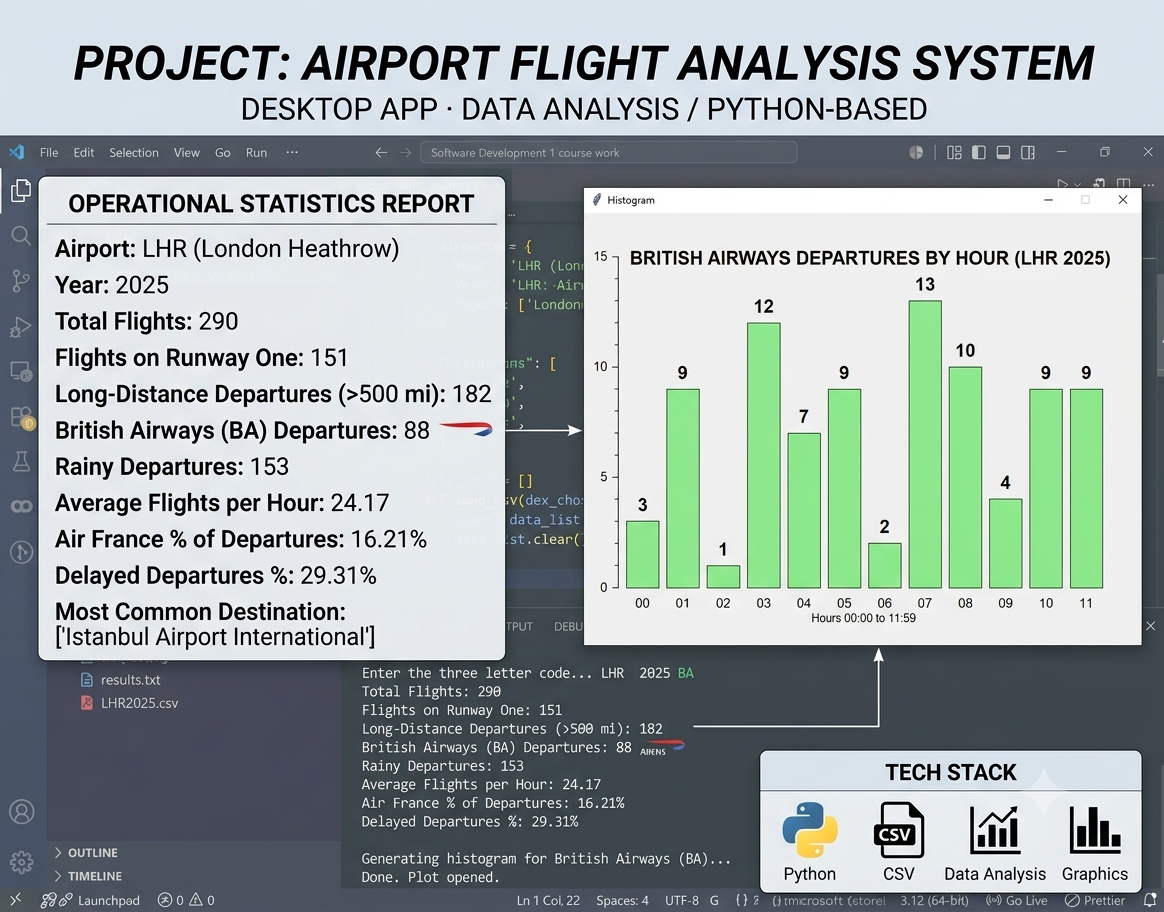The image size is (1164, 912).
Task: Open the editor More Actions ellipsis
Action: (1148, 184)
